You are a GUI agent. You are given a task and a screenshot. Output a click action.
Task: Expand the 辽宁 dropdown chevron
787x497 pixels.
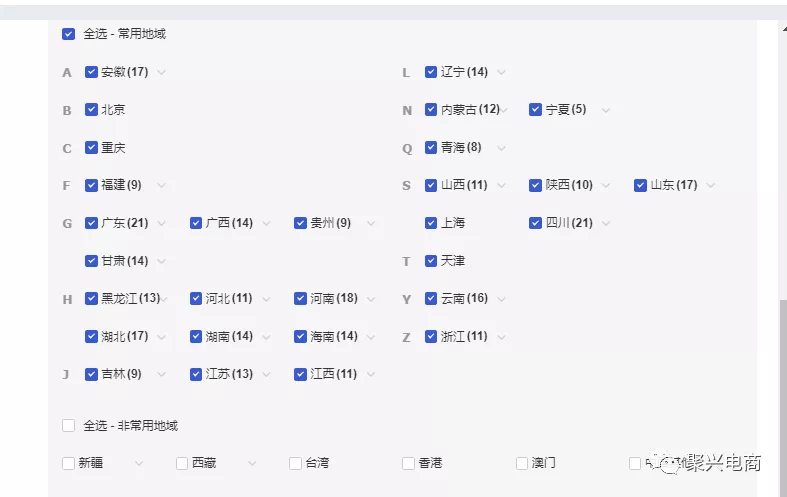[x=501, y=72]
